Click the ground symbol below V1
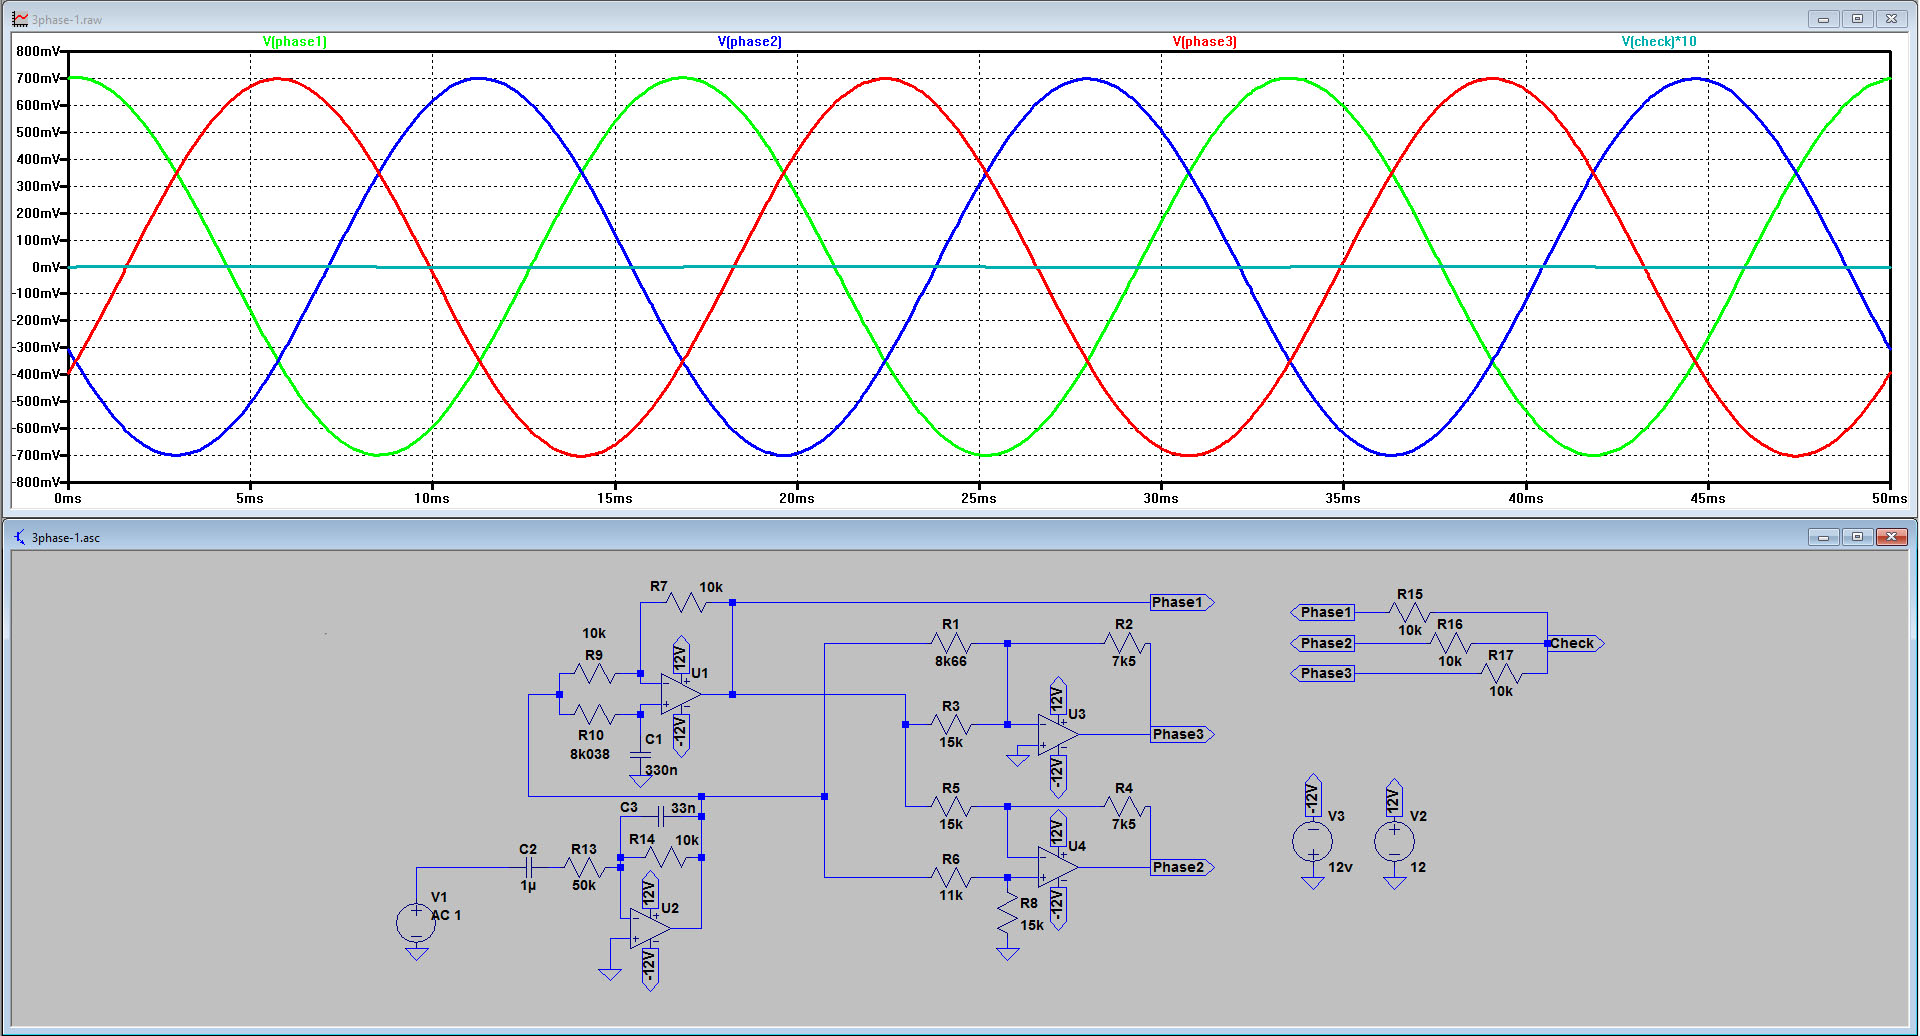Viewport: 1920px width, 1036px height. pos(416,953)
